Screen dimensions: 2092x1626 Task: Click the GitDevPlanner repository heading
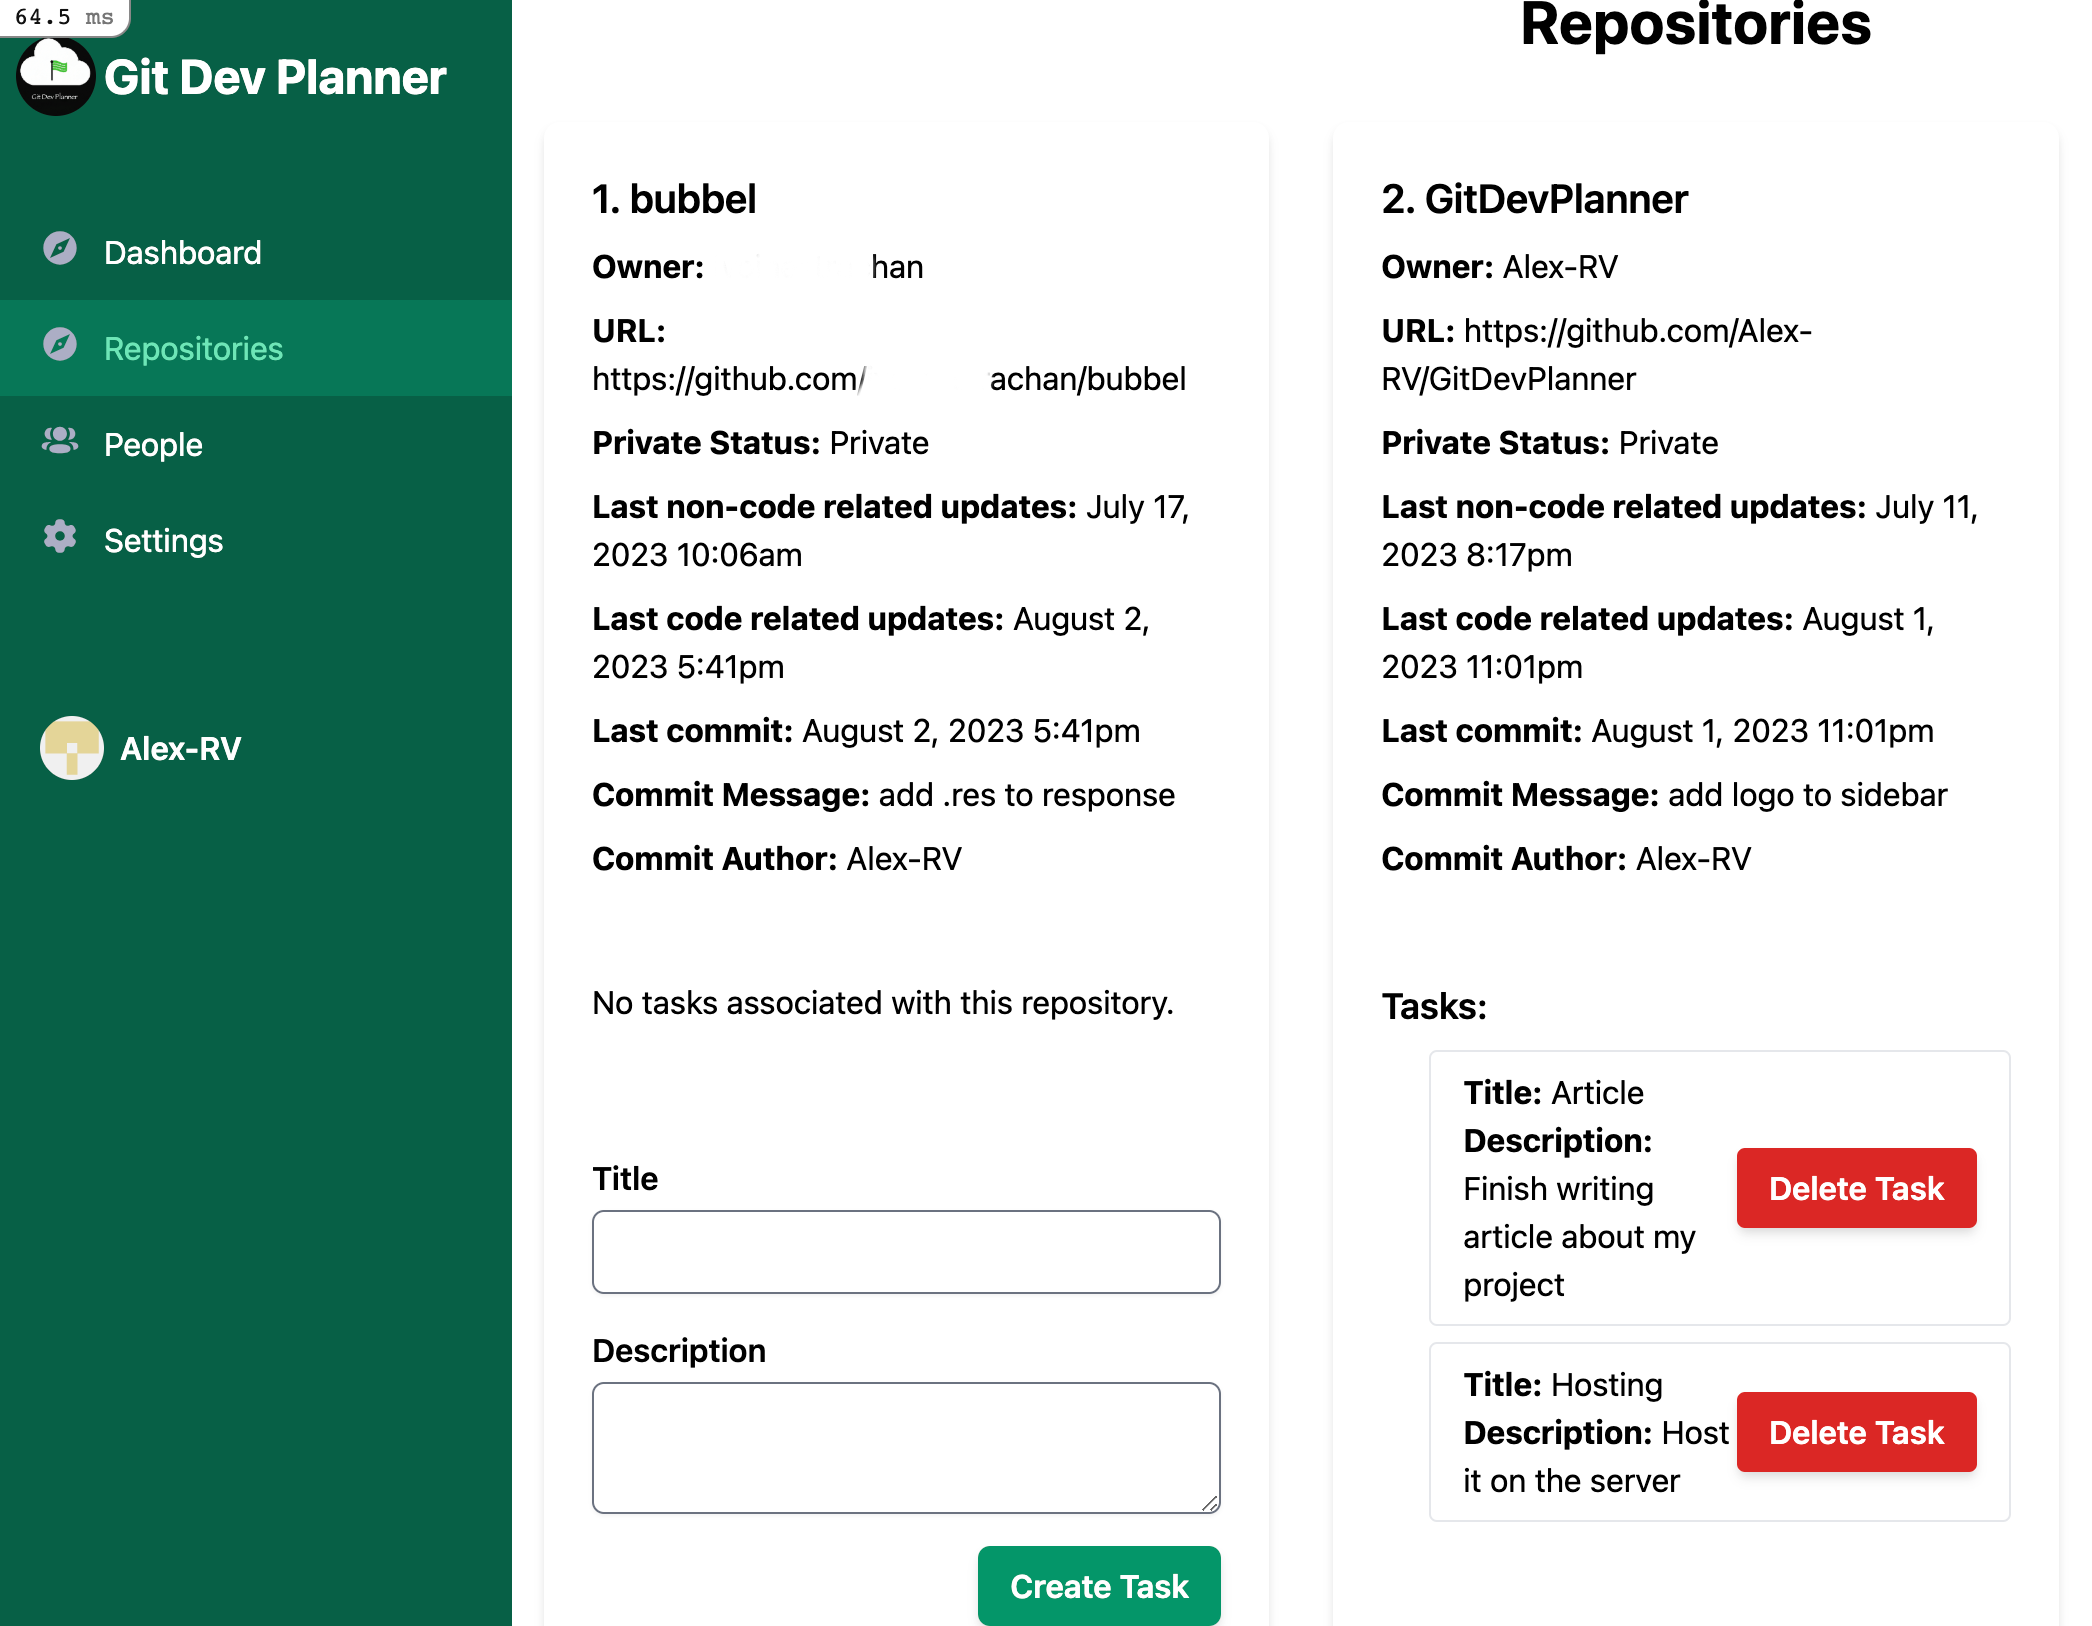pos(1534,199)
